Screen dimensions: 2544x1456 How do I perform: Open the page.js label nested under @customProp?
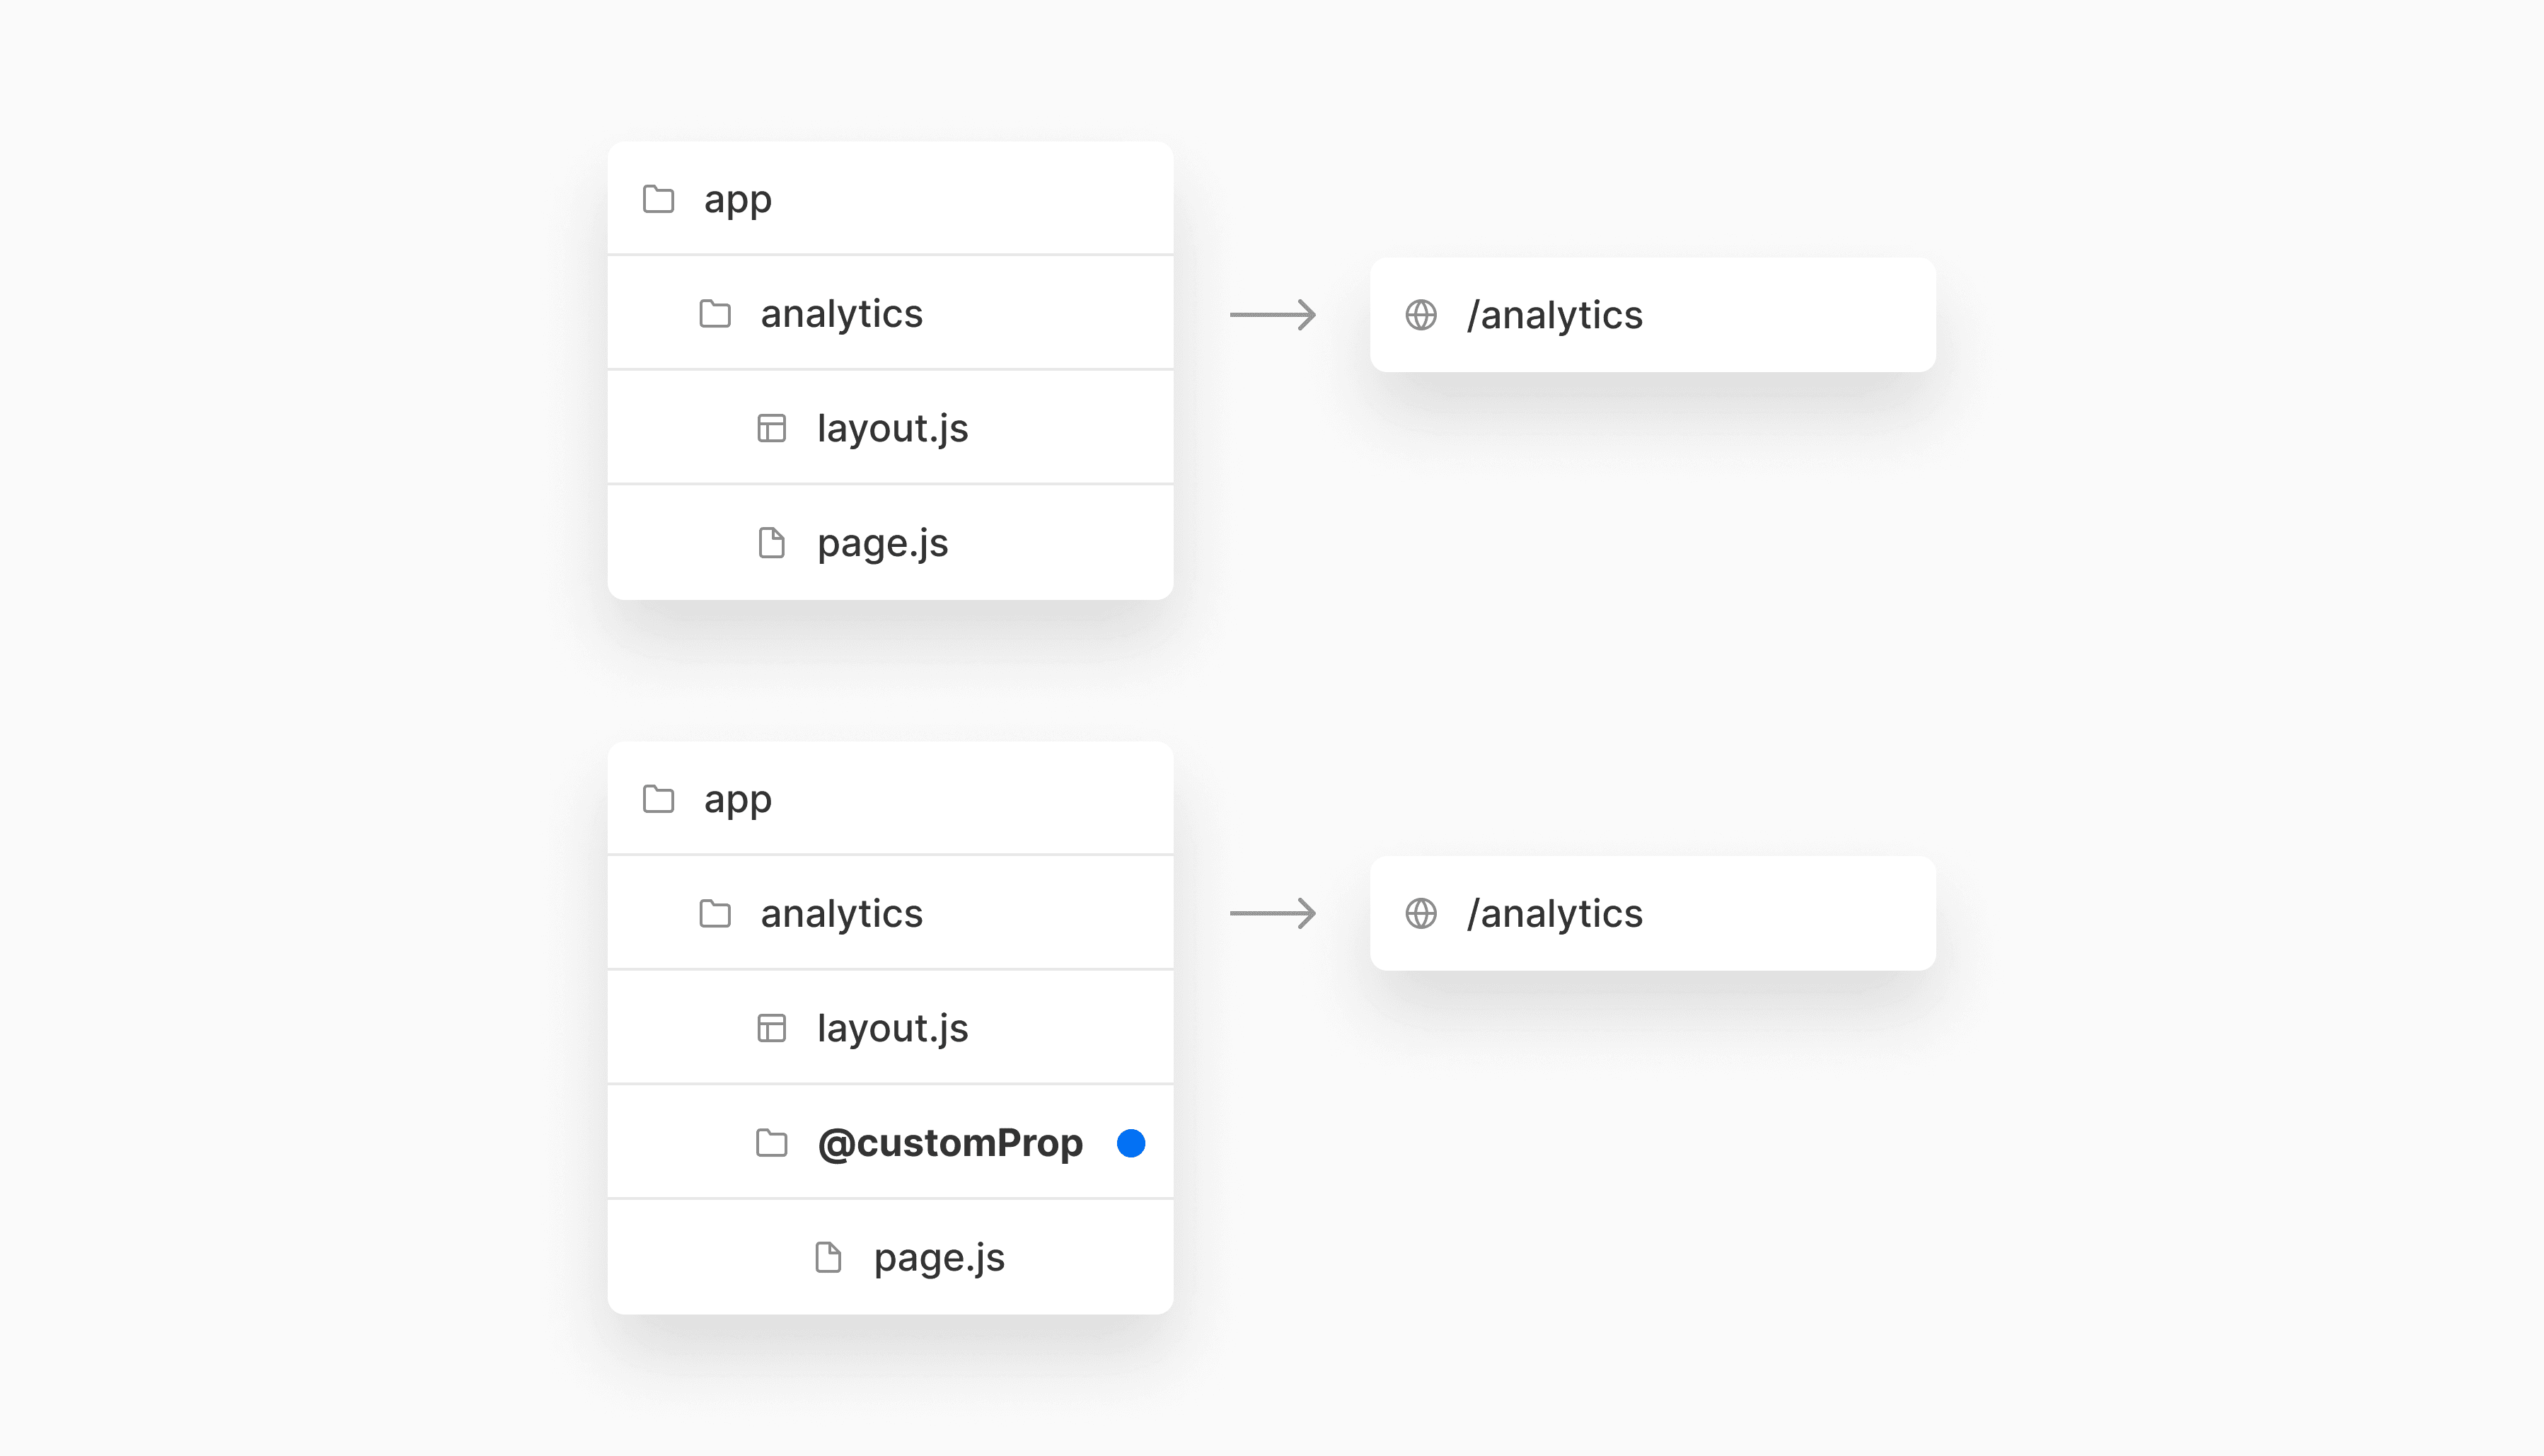click(x=939, y=1258)
